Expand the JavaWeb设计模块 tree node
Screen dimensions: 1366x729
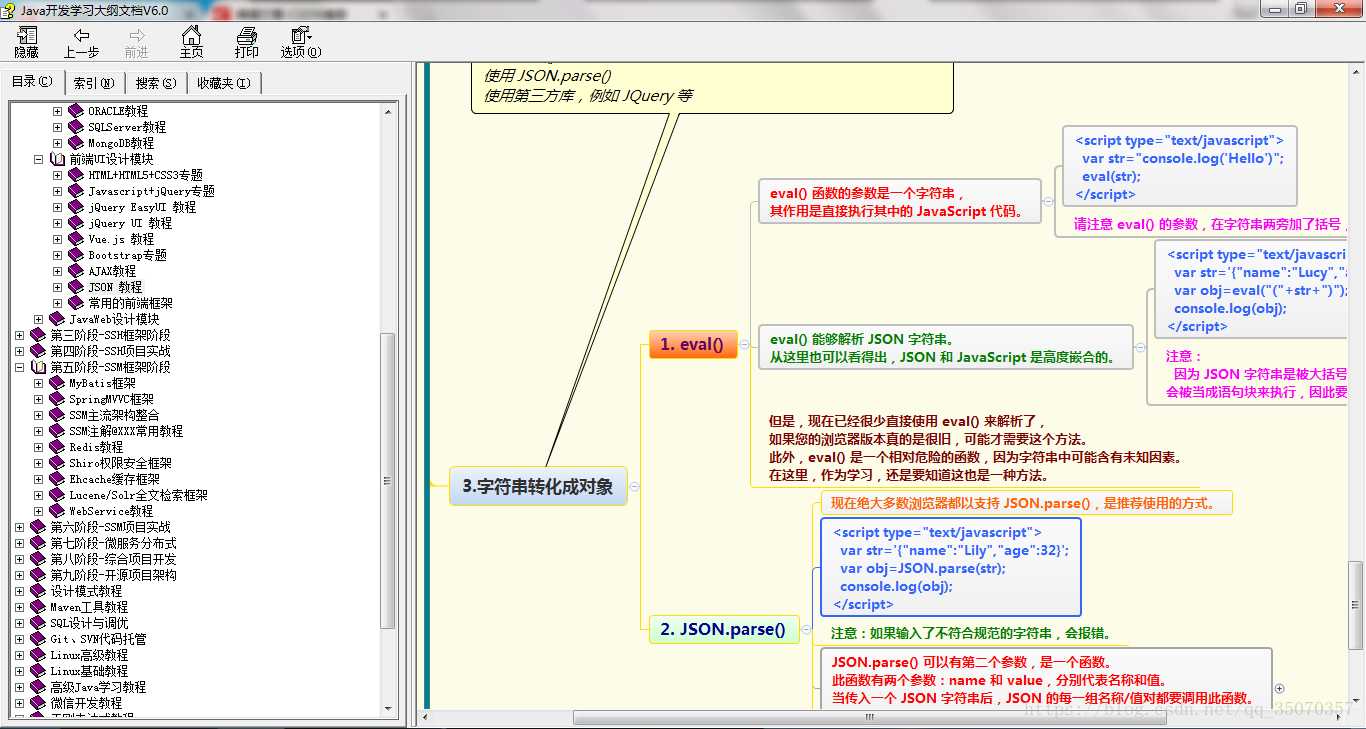[38, 319]
